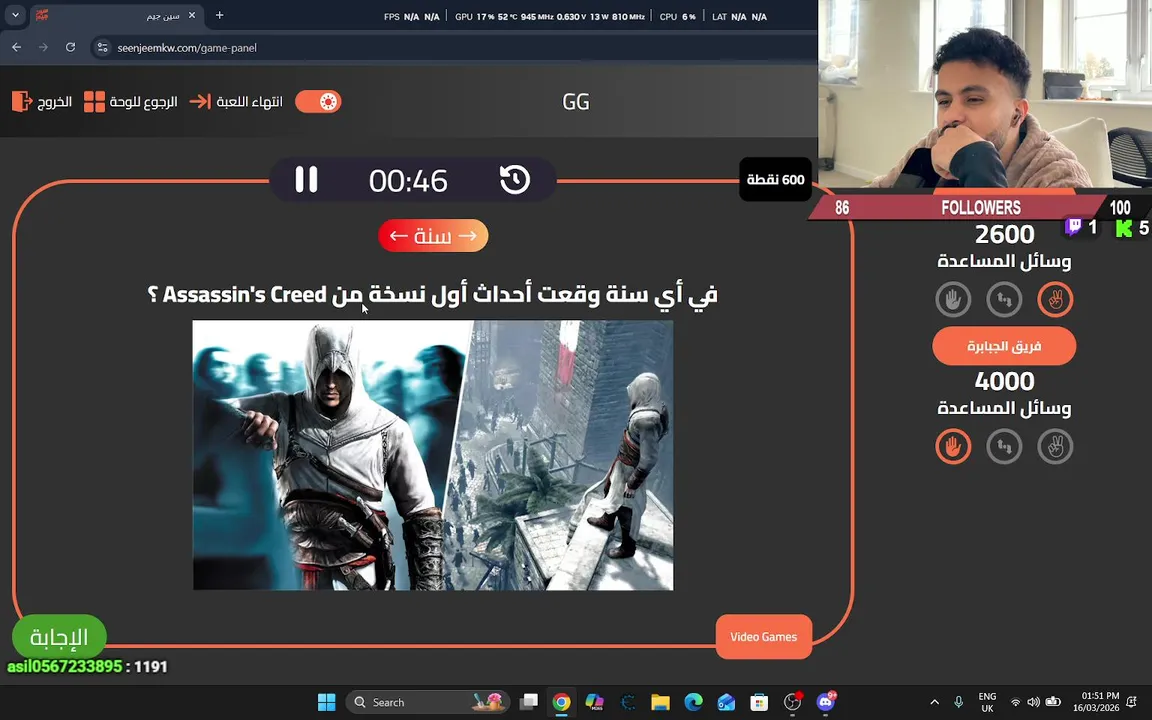Use the second team's two-finger help icon
Image resolution: width=1152 pixels, height=720 pixels.
pos(1055,447)
